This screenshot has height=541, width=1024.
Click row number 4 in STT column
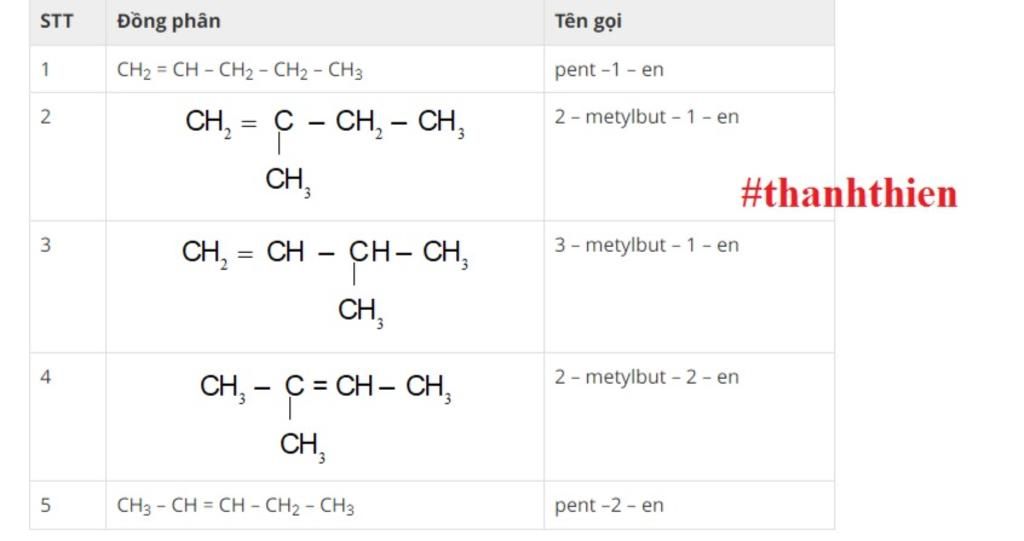tap(45, 377)
